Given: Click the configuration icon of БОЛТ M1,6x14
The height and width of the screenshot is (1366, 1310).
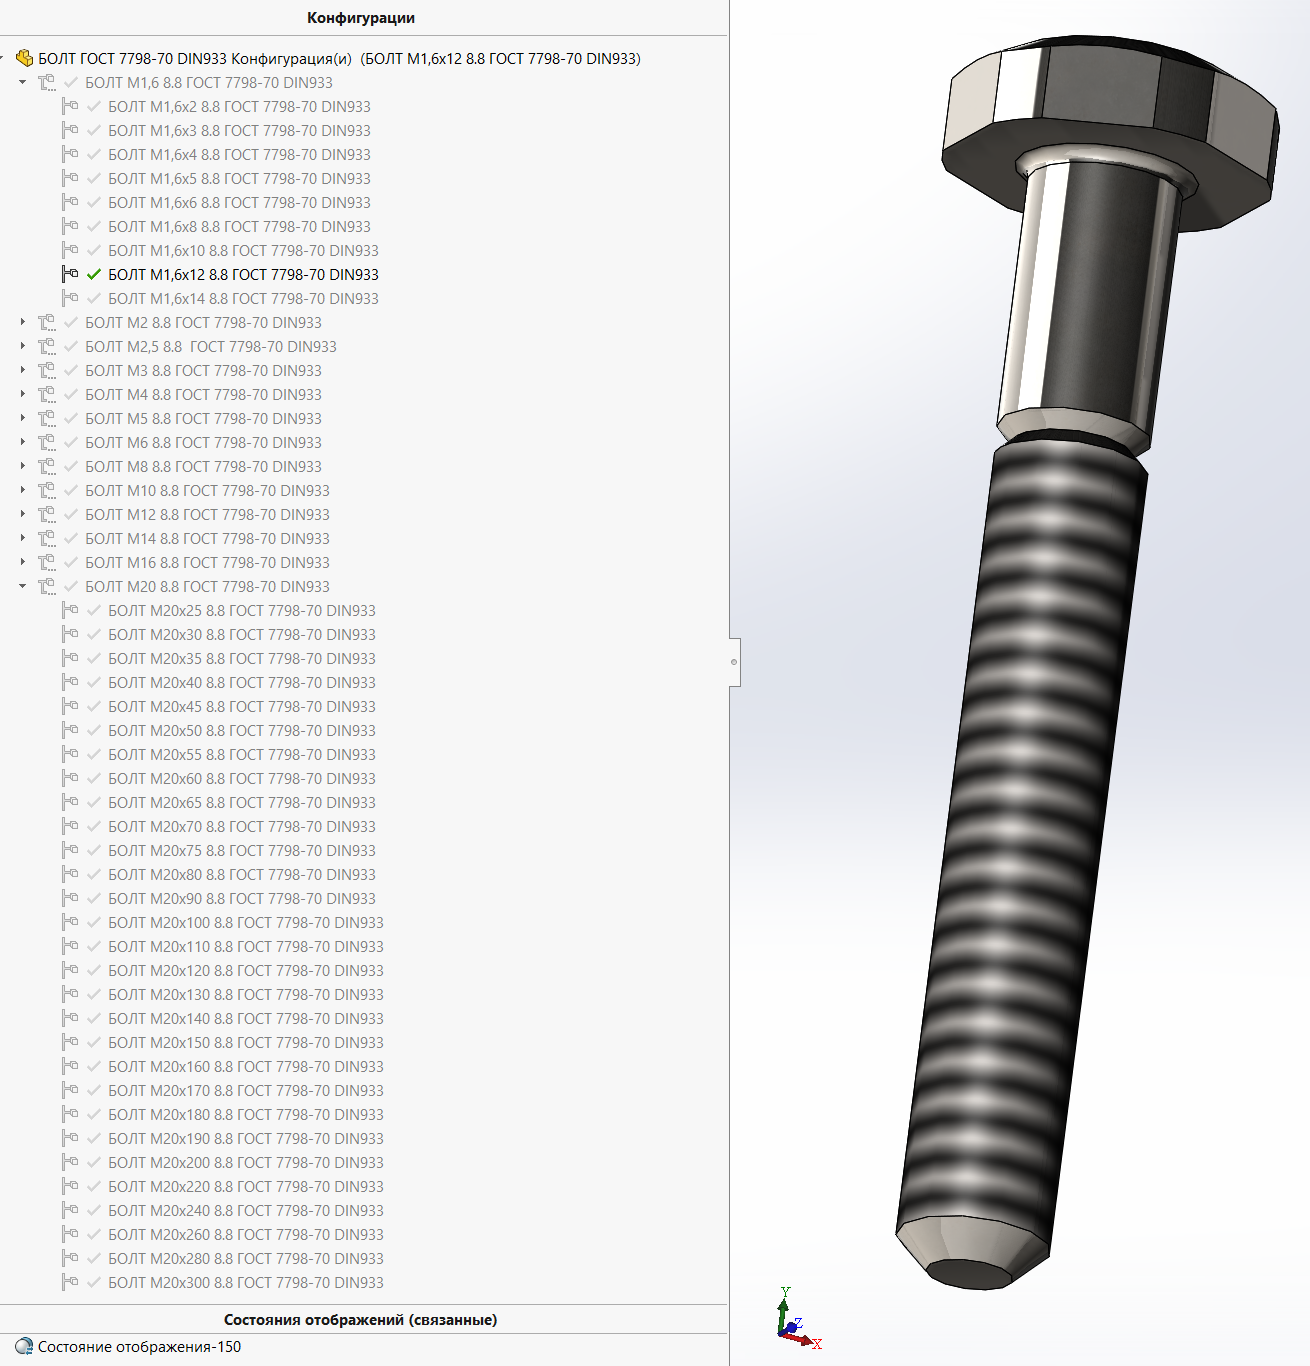Looking at the screenshot, I should pos(70,298).
